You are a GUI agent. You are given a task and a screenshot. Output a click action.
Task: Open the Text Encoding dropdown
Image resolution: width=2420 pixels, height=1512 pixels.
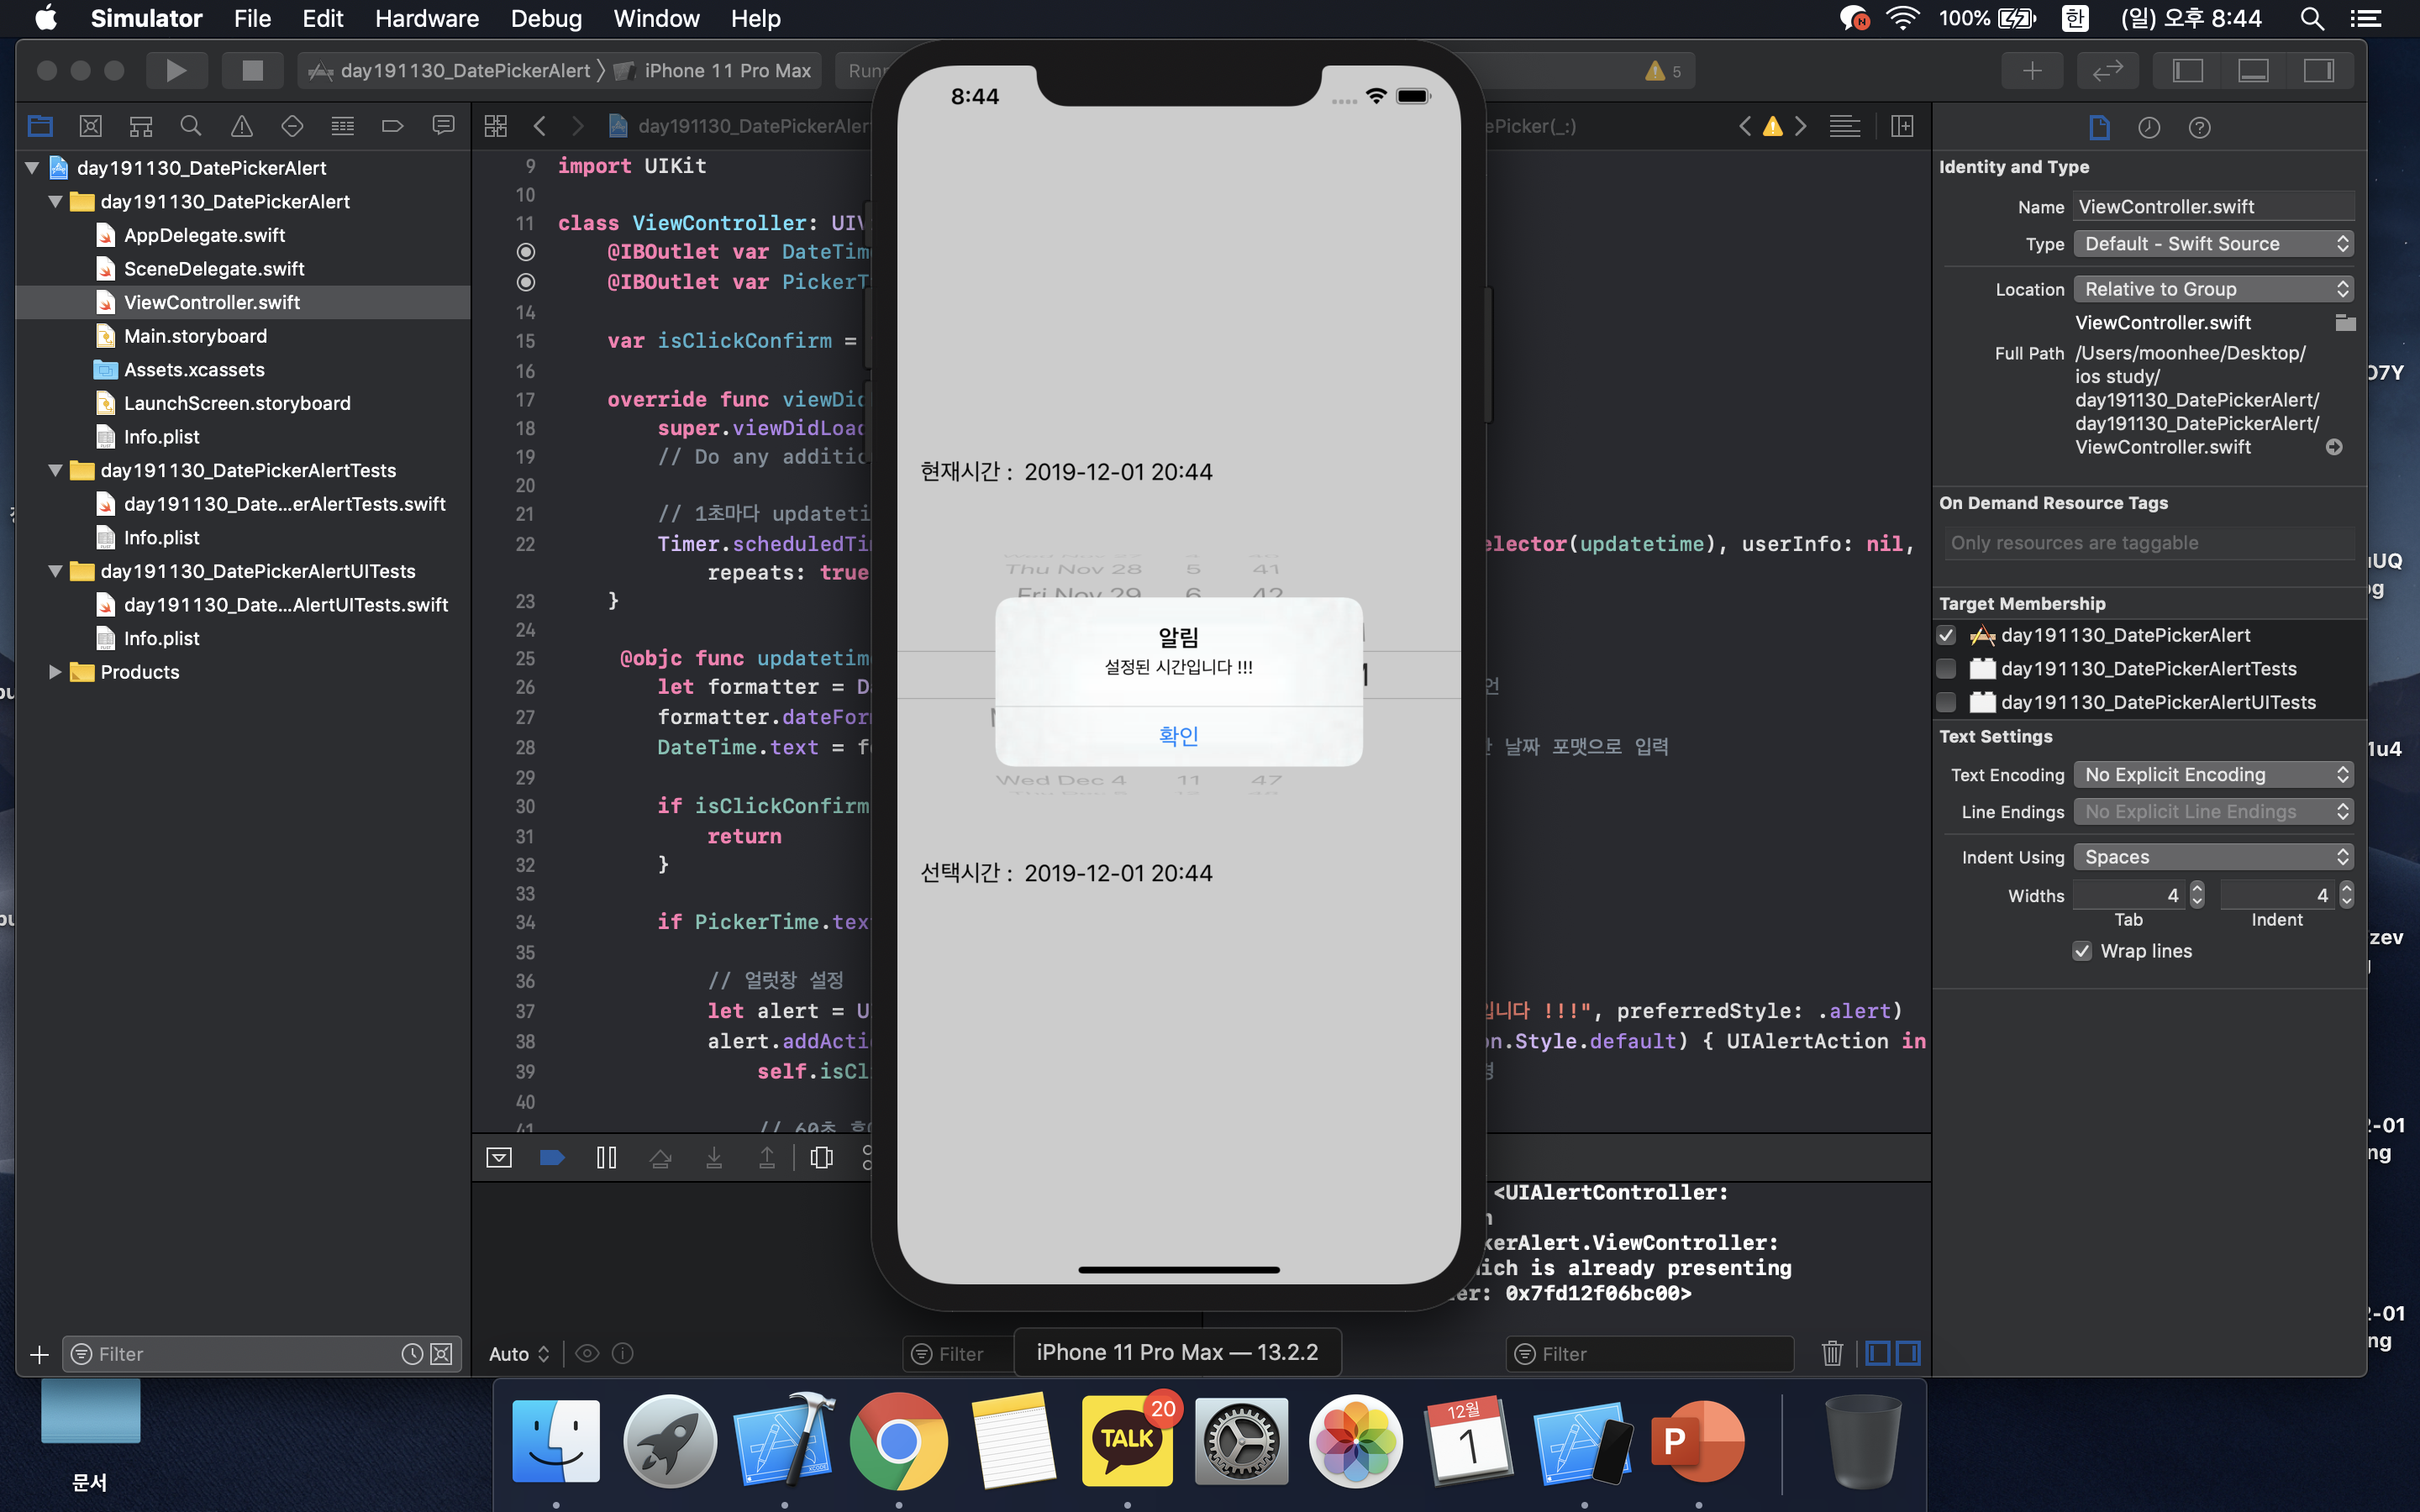(x=2213, y=775)
